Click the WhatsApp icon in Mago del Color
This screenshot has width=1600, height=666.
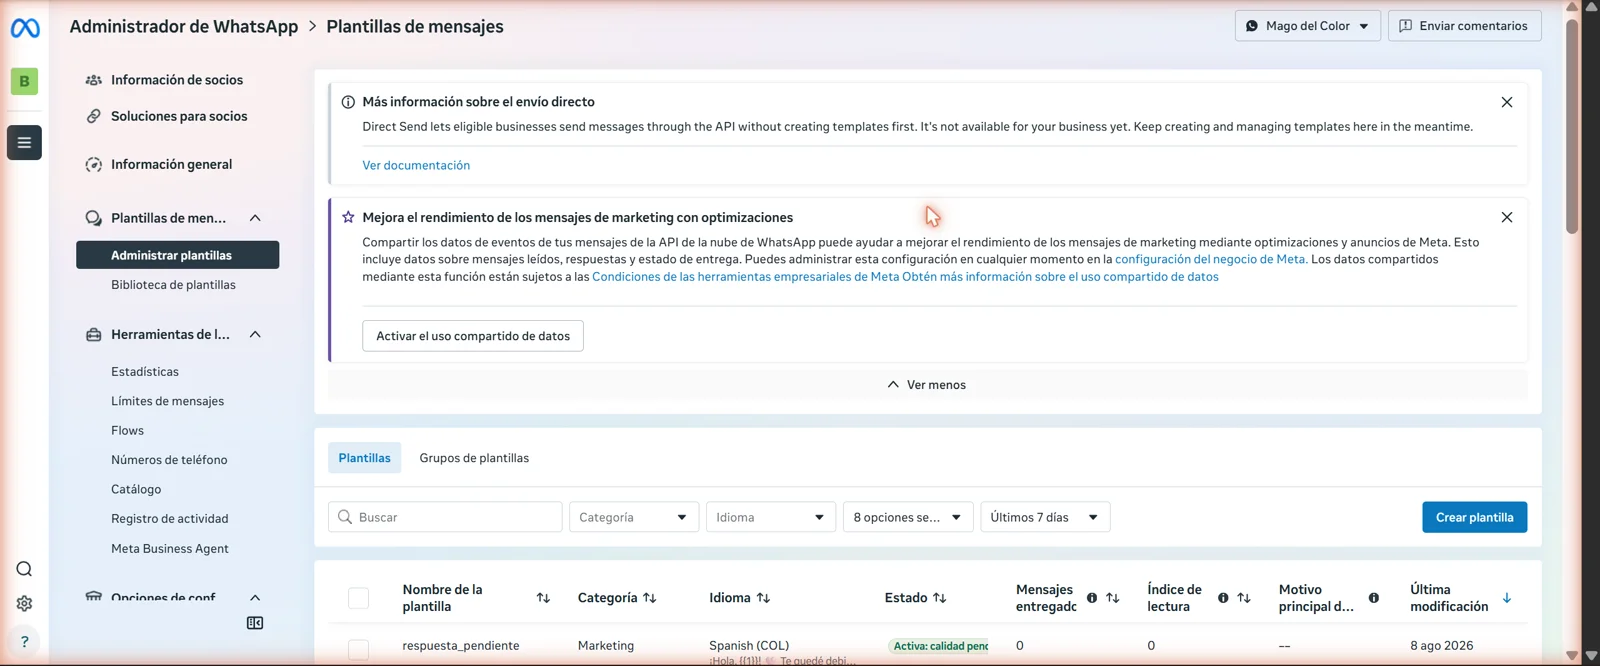click(x=1252, y=26)
